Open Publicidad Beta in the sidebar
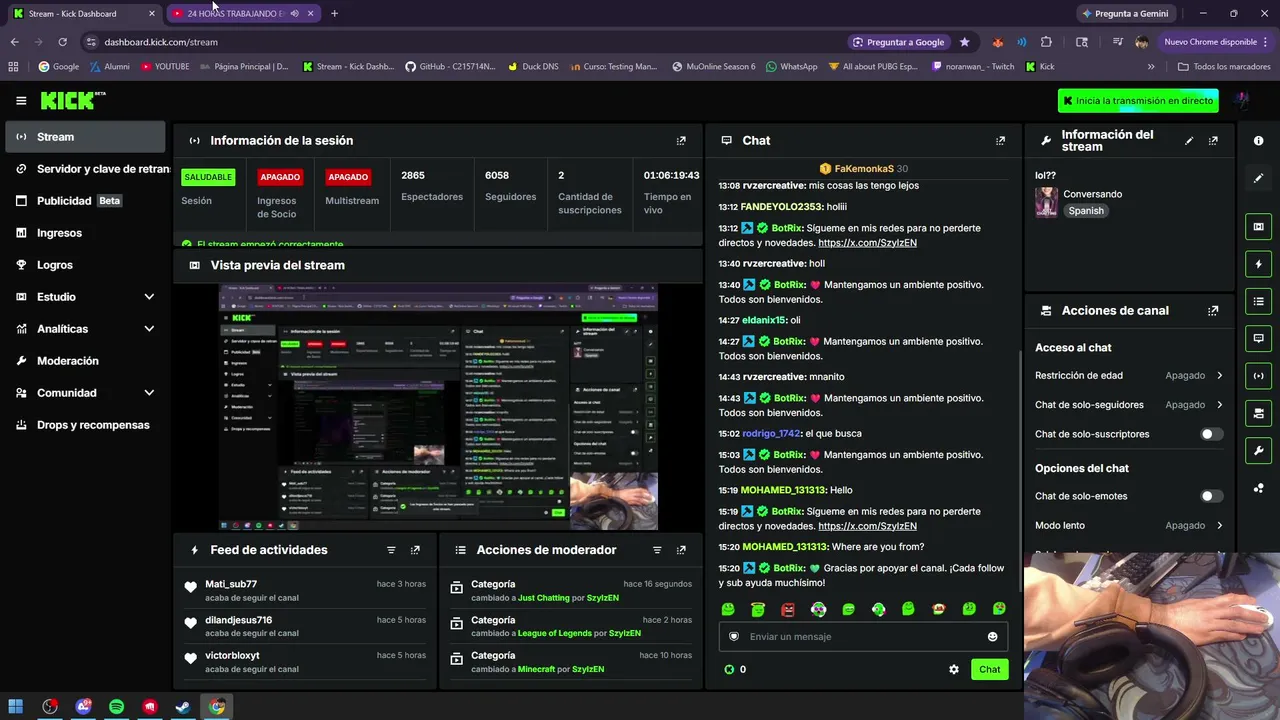The width and height of the screenshot is (1280, 720). pyautogui.click(x=85, y=201)
